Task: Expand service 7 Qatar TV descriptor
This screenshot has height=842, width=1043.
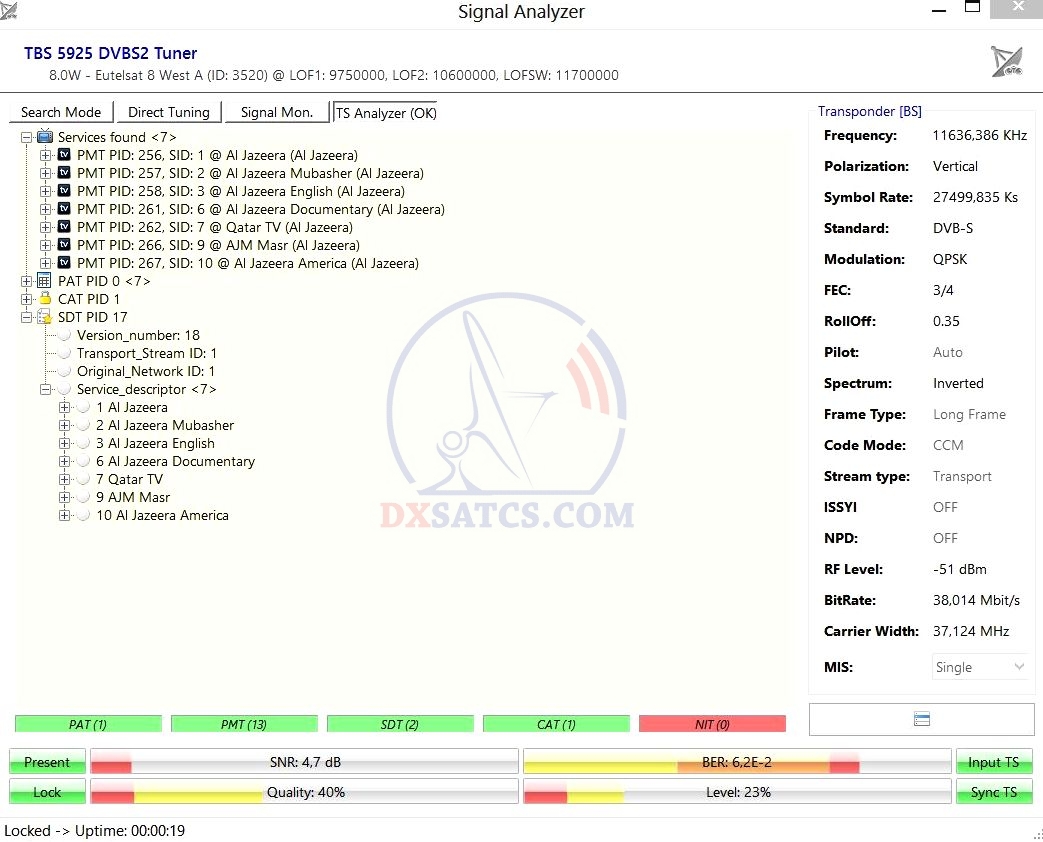Action: (x=64, y=479)
